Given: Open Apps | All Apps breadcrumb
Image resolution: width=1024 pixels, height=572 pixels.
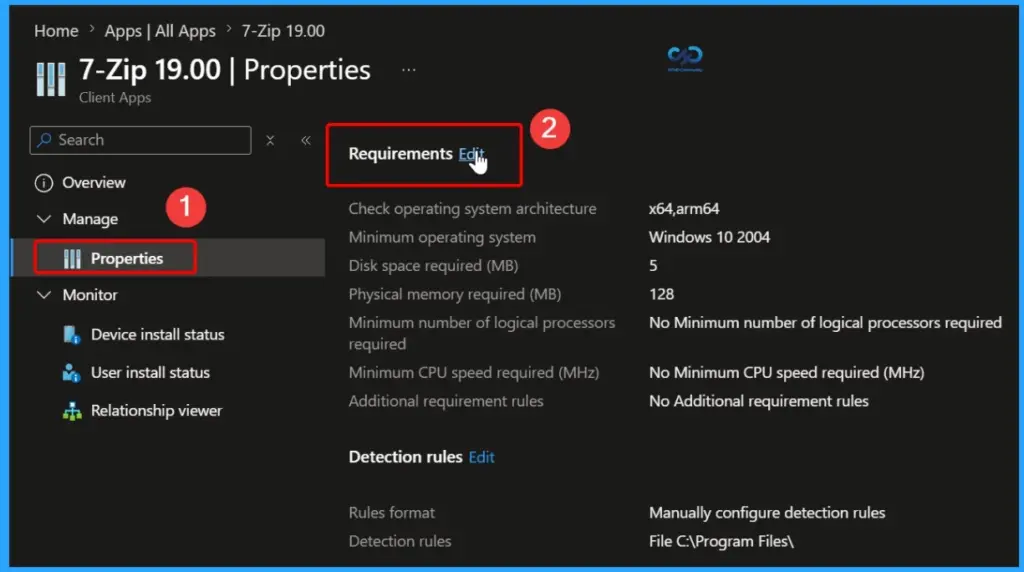Looking at the screenshot, I should click(160, 31).
